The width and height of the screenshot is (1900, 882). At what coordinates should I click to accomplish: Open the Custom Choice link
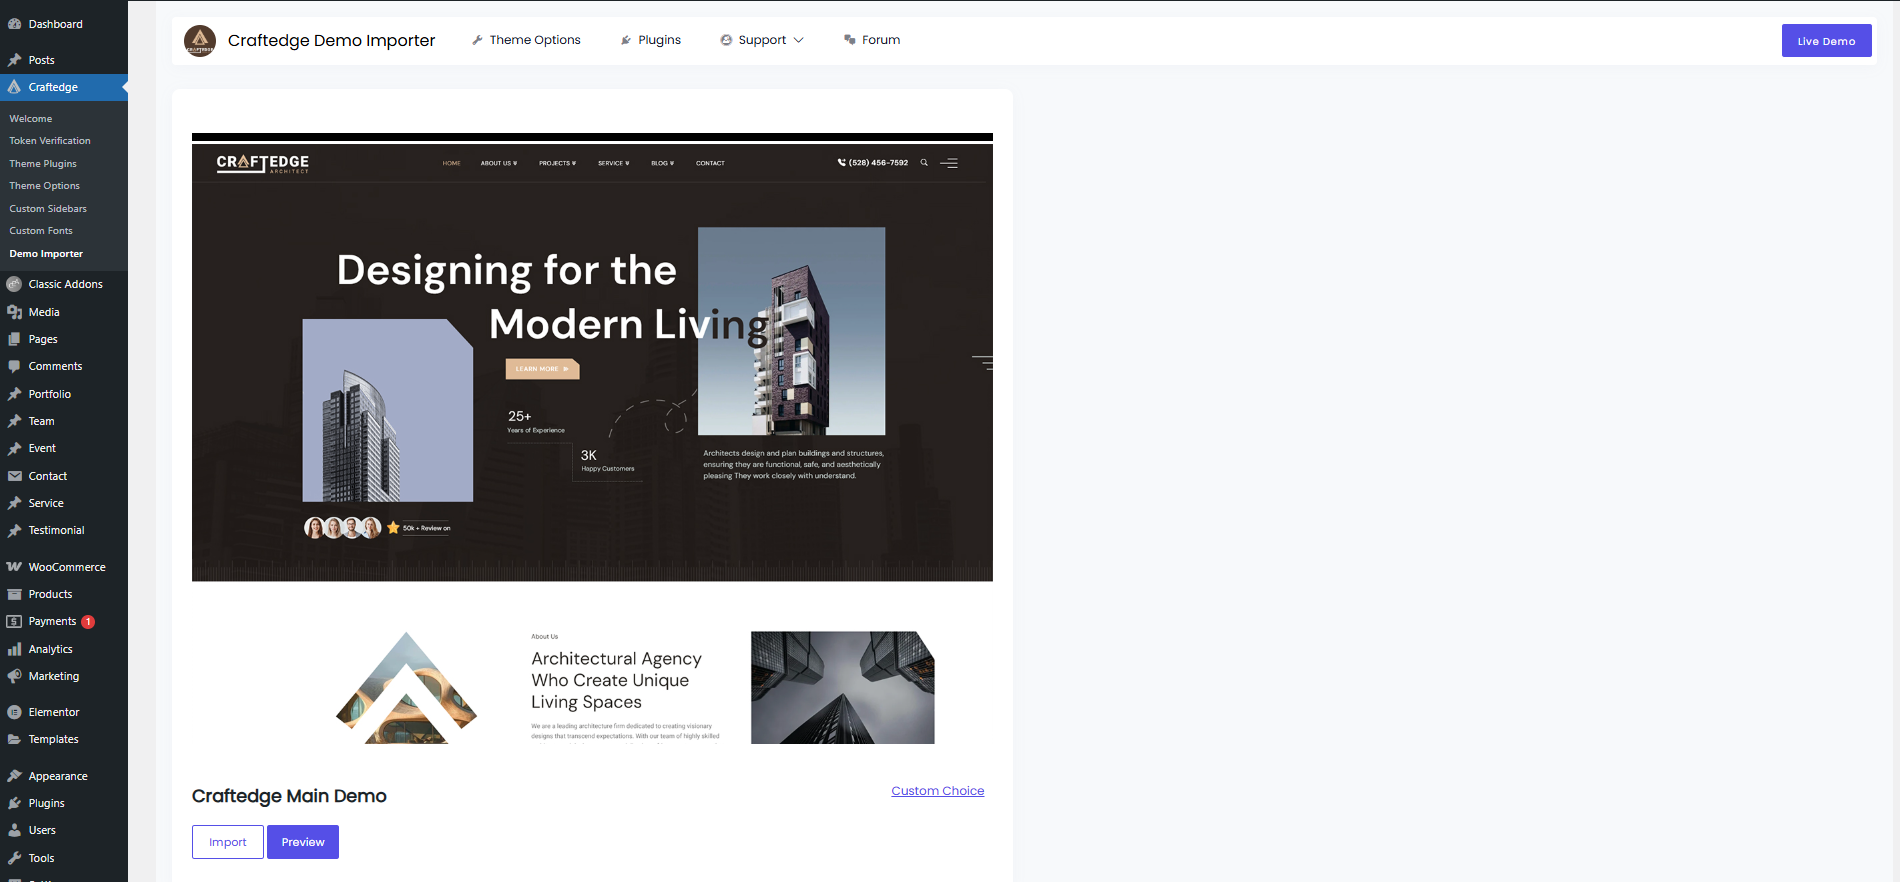coord(937,791)
